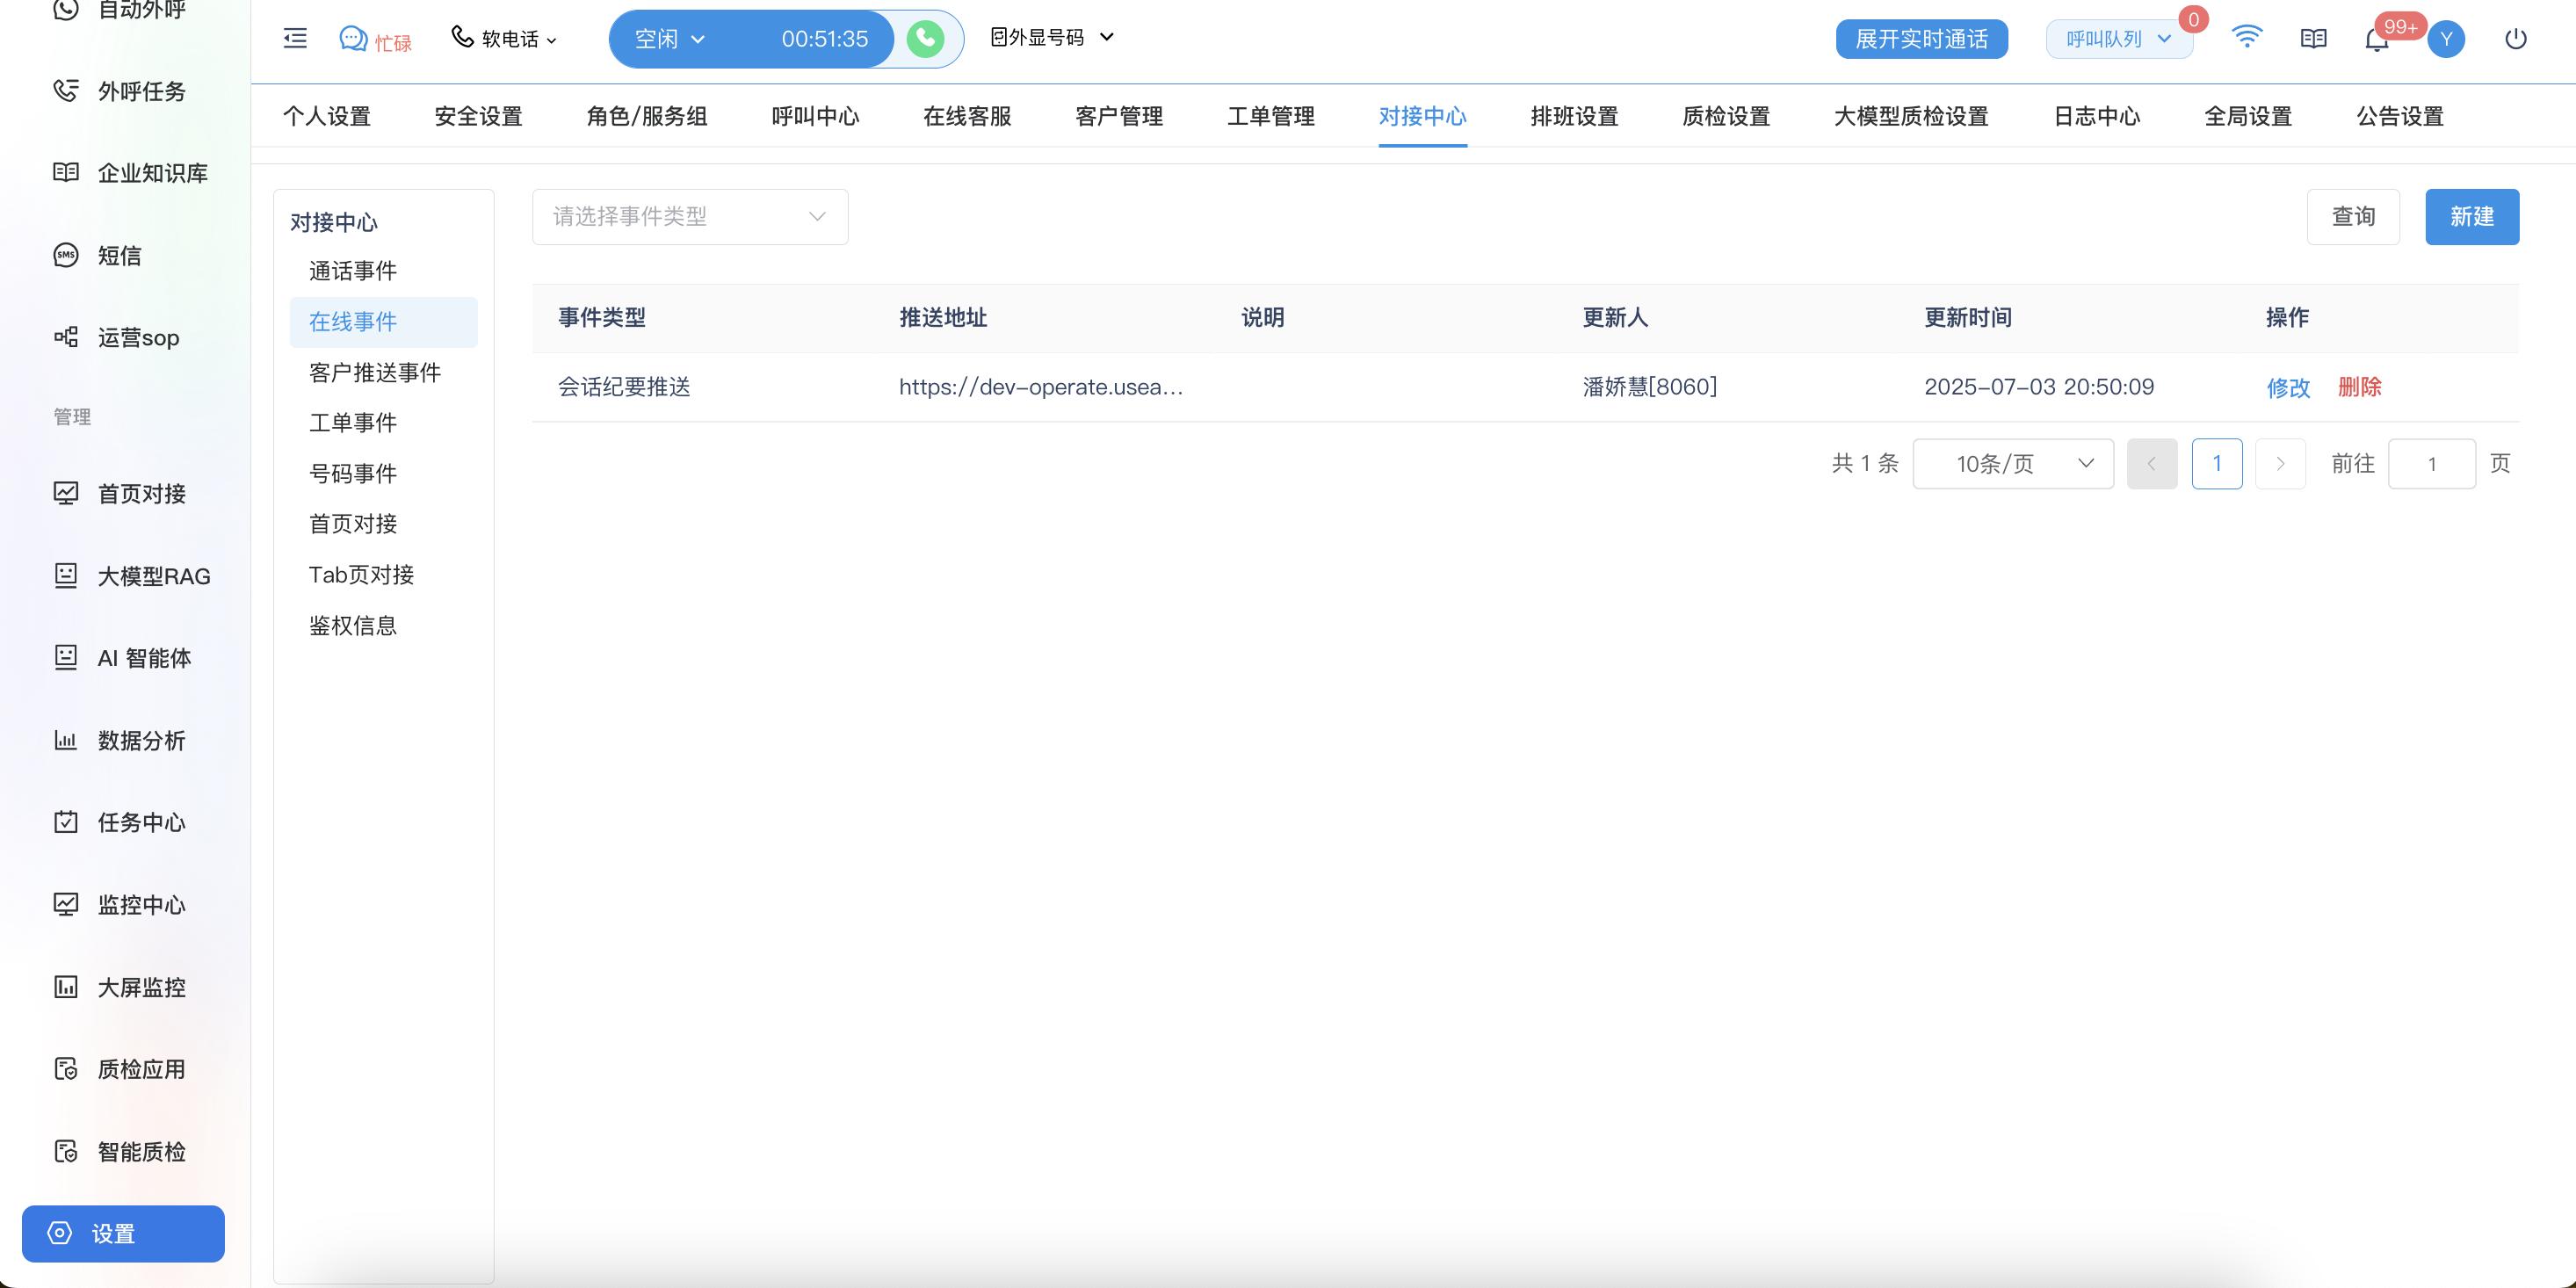Collapse sidebar with the menu fold icon
This screenshot has height=1288, width=2576.
pos(295,38)
